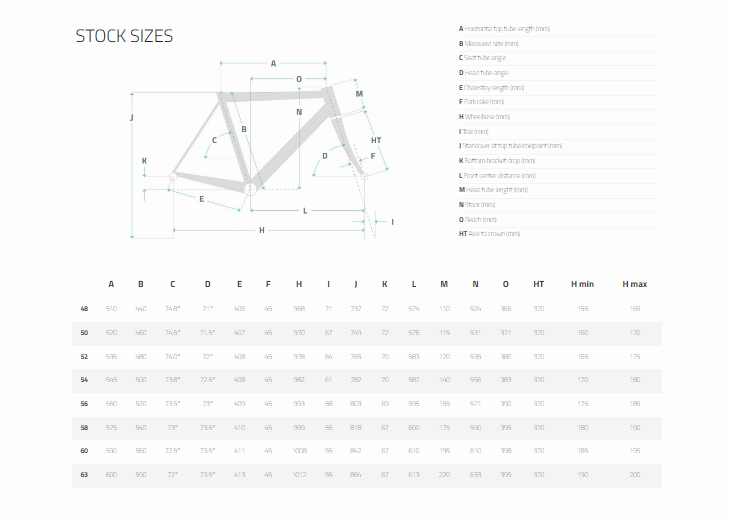Screen dimensions: 729x521
Task: Click the H min column header
Action: [583, 284]
